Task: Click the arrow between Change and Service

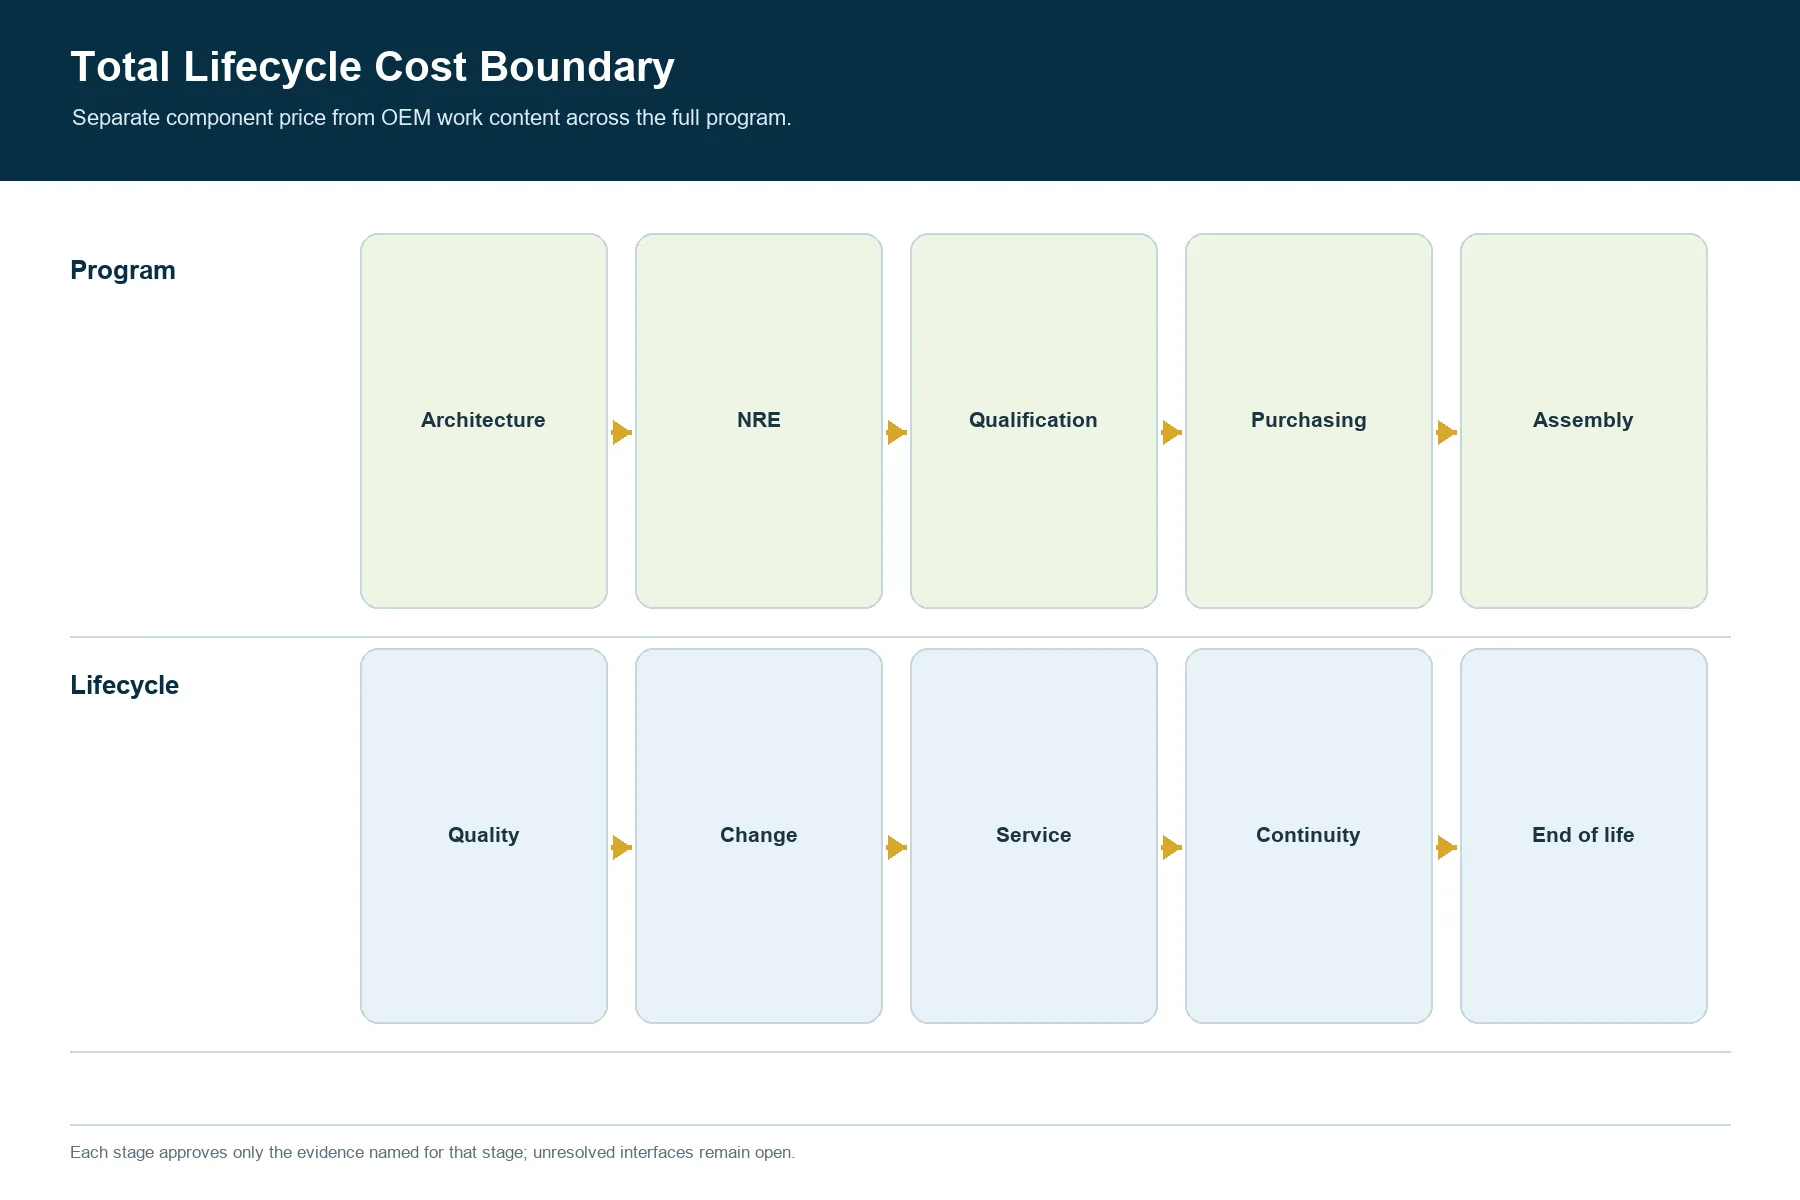Action: coord(897,847)
